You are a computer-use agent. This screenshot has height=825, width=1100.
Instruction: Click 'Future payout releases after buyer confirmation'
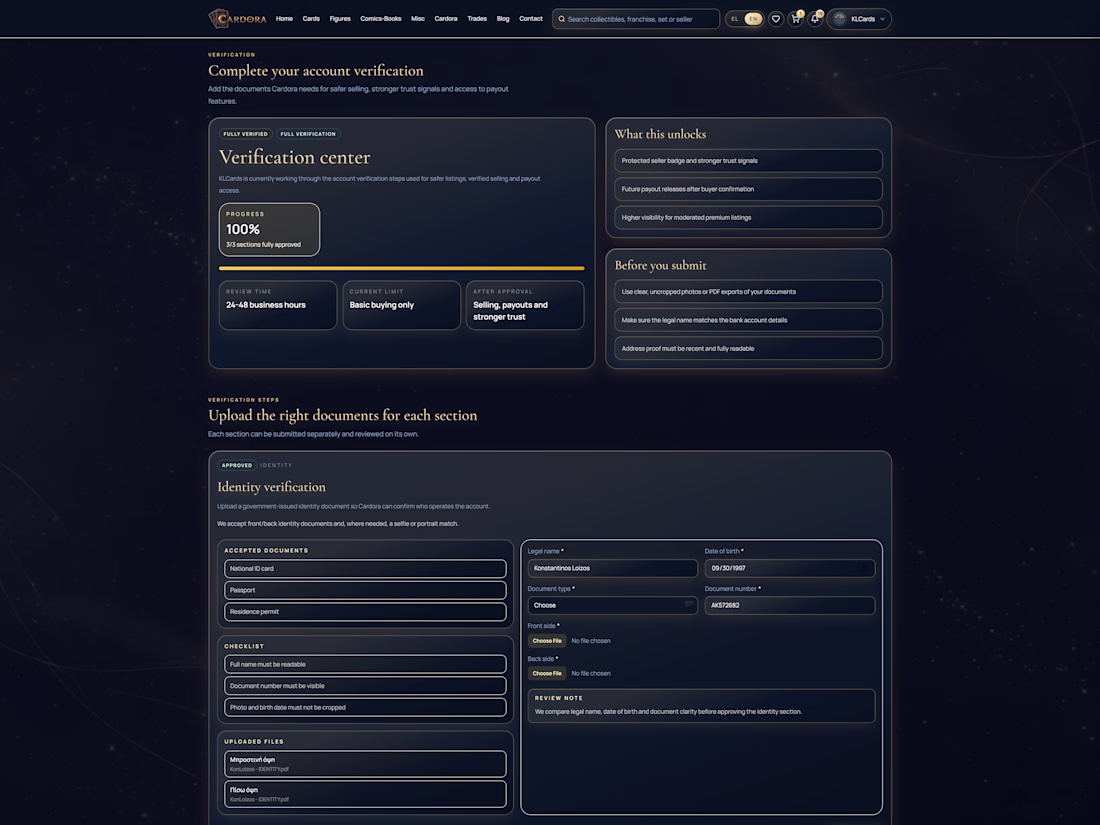coord(748,189)
